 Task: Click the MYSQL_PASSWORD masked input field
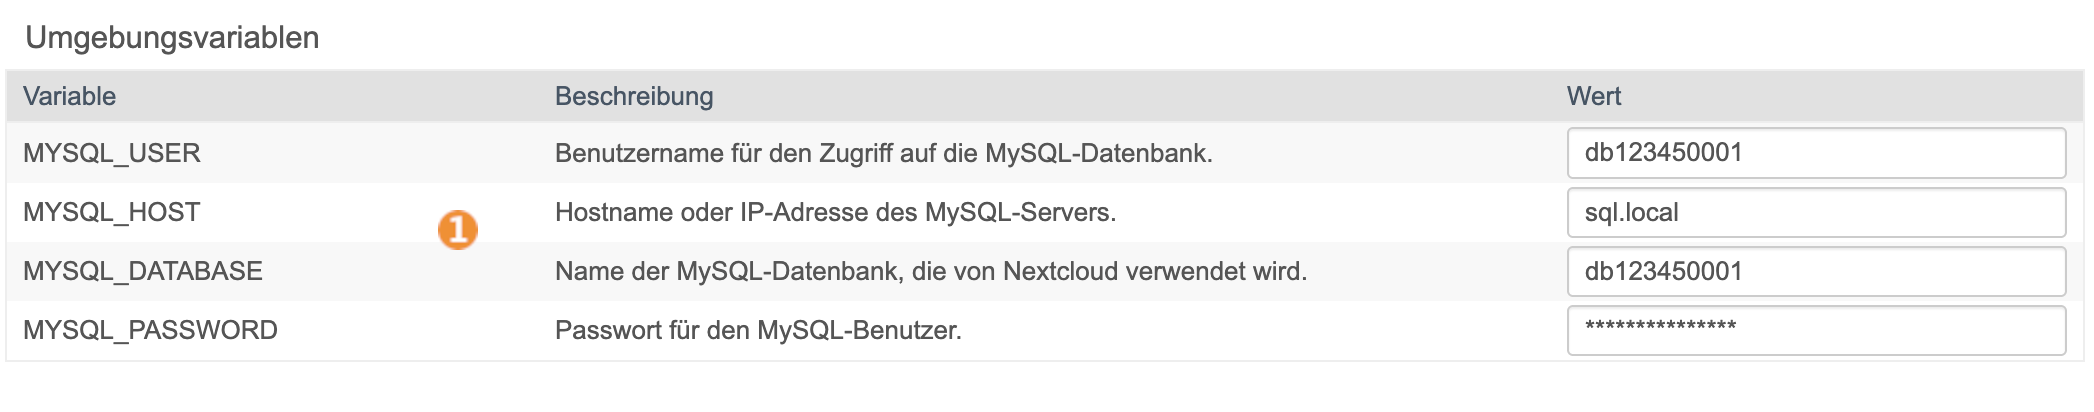(x=1816, y=330)
